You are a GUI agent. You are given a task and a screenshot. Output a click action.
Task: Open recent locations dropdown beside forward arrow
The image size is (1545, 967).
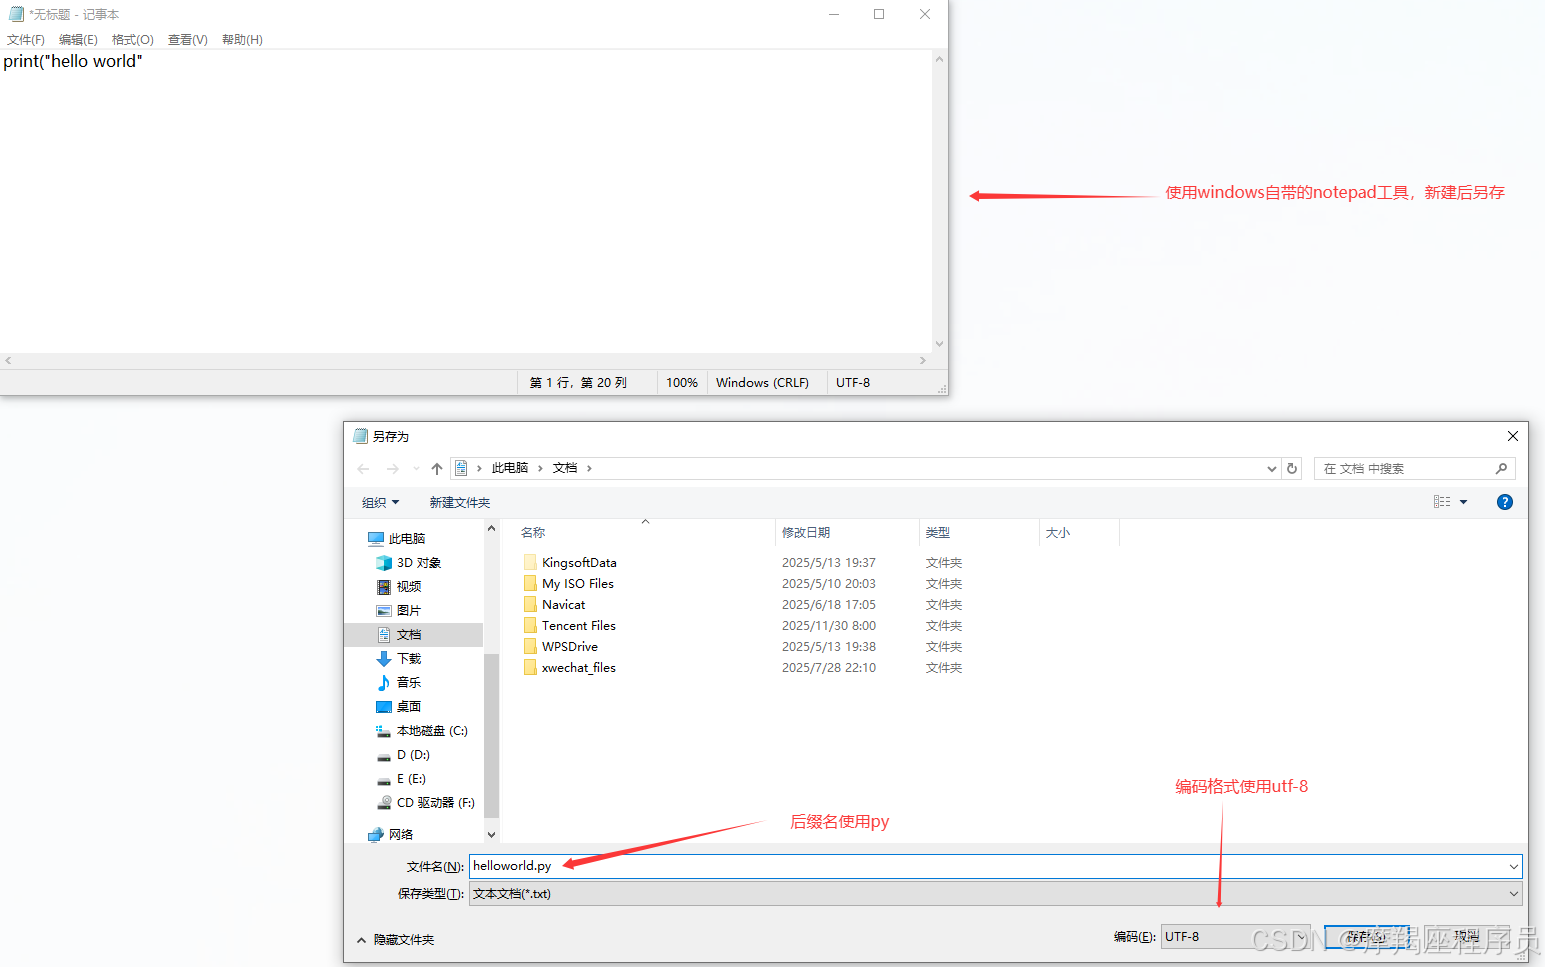(416, 469)
